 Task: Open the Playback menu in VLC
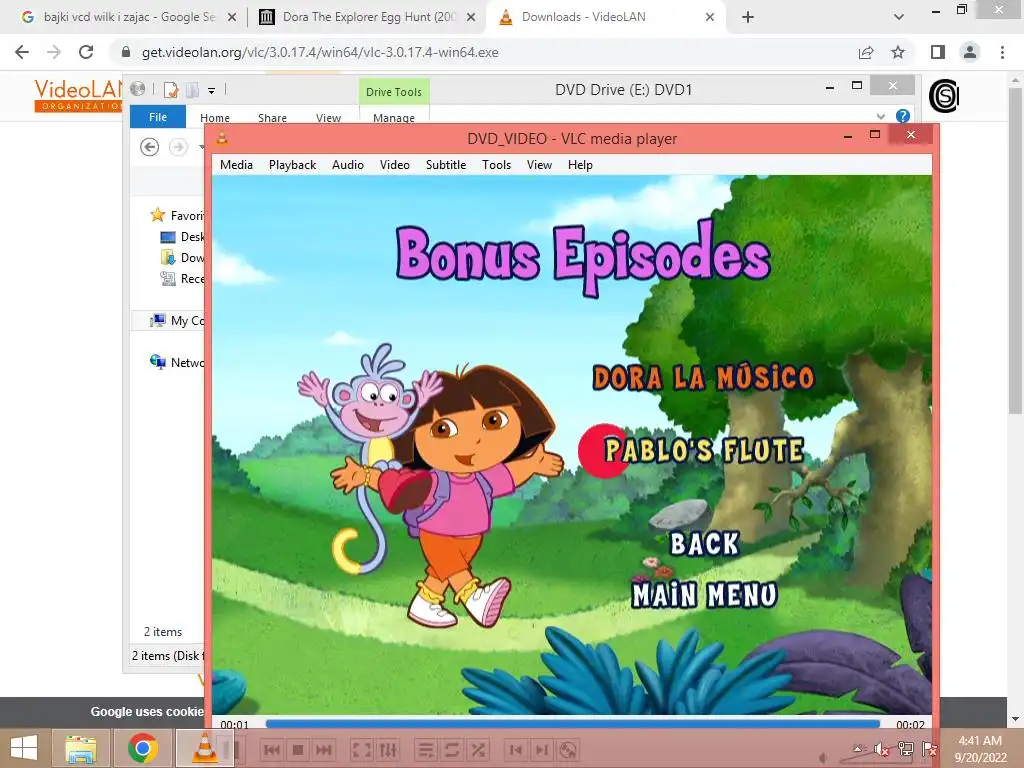[x=292, y=165]
